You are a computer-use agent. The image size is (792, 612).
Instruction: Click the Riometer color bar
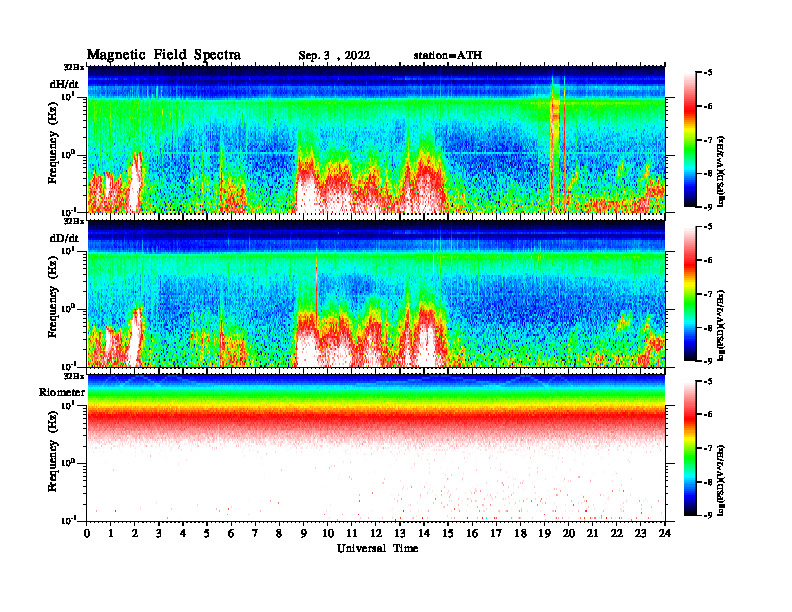tap(690, 448)
